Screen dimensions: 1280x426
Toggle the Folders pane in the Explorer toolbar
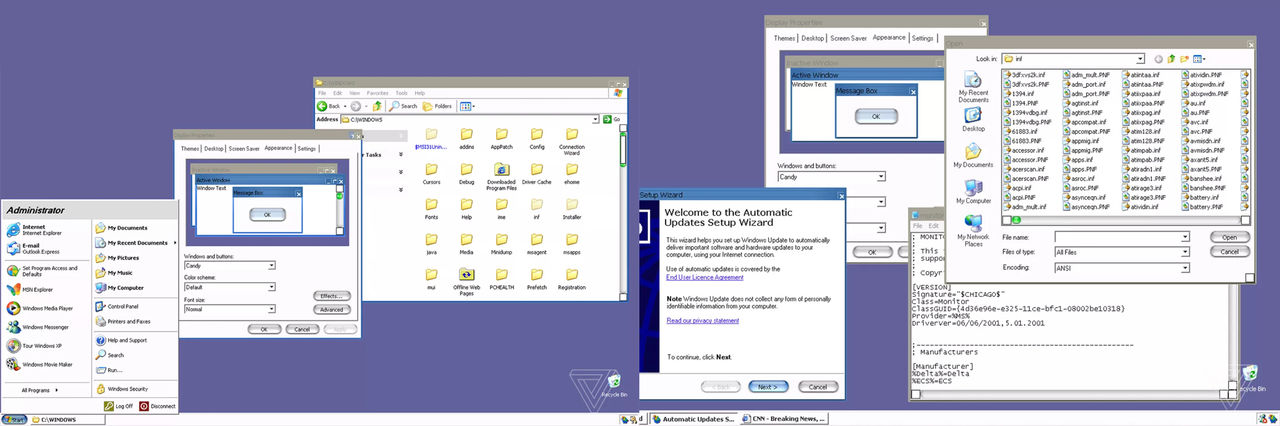pos(438,106)
